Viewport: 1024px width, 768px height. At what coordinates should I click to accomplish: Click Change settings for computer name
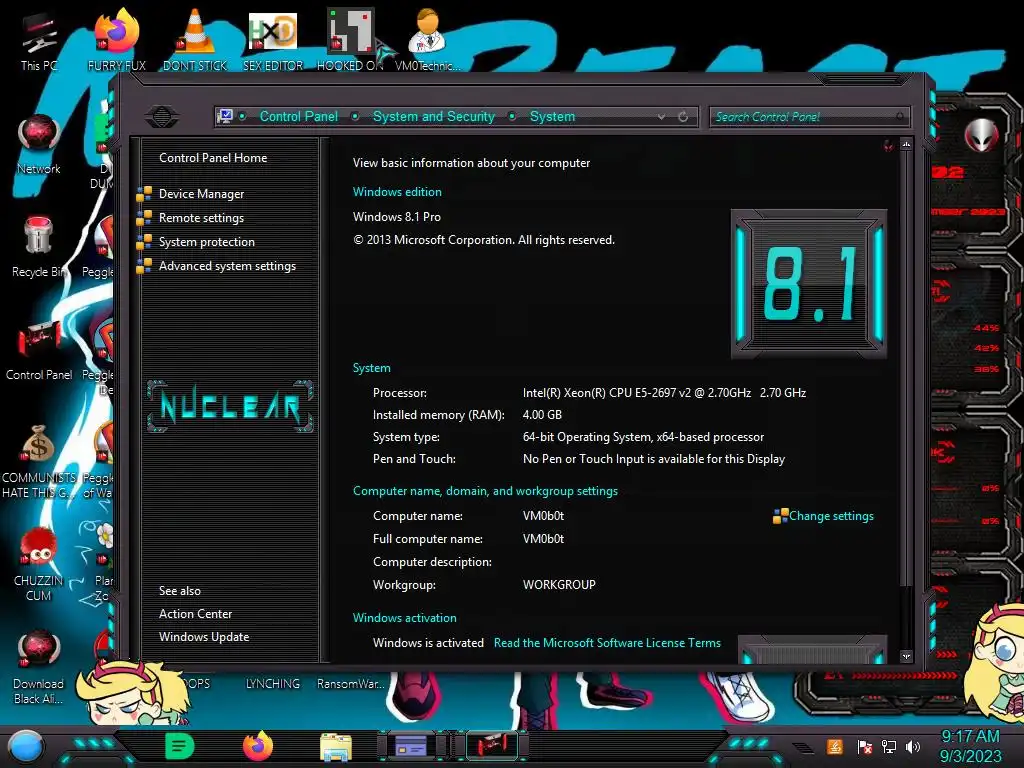pos(831,516)
